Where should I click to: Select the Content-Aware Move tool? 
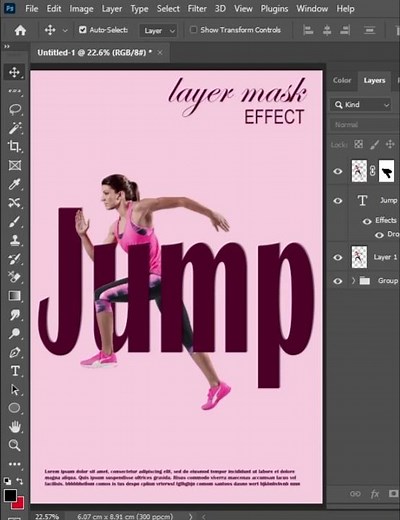pos(14,202)
